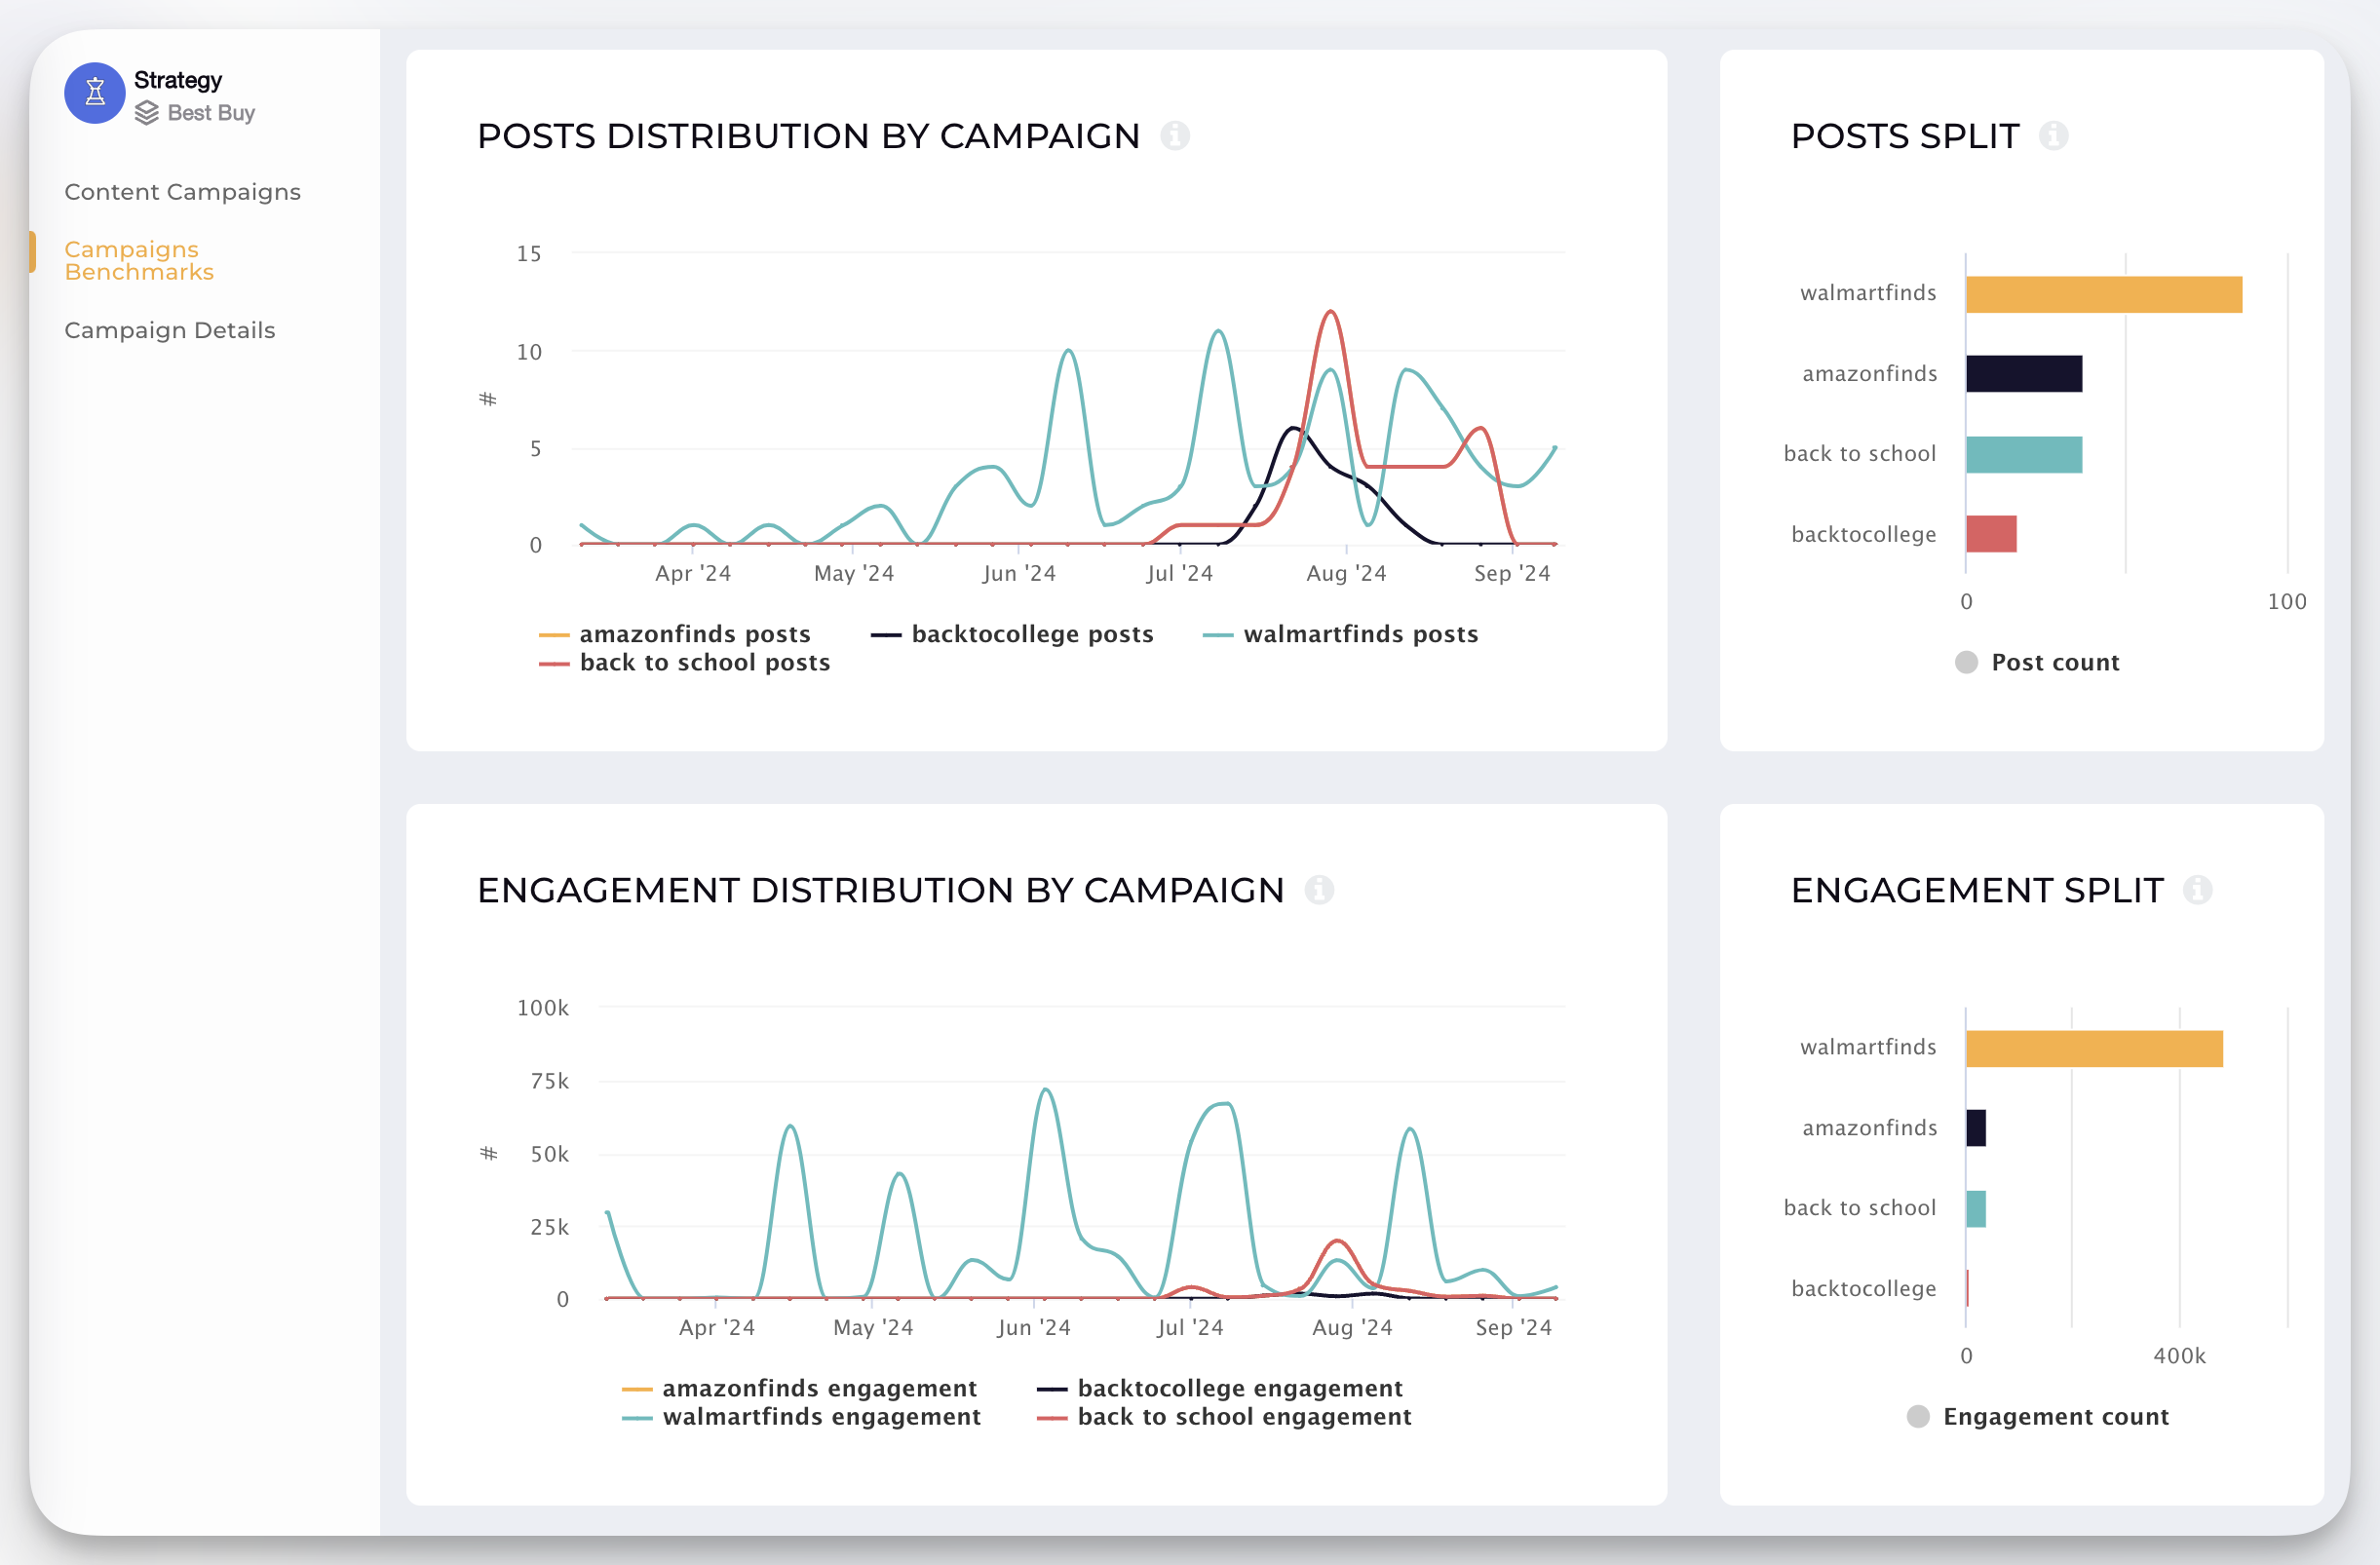
Task: Click 'backtocollege' label in Engagement Split chart
Action: click(1864, 1288)
